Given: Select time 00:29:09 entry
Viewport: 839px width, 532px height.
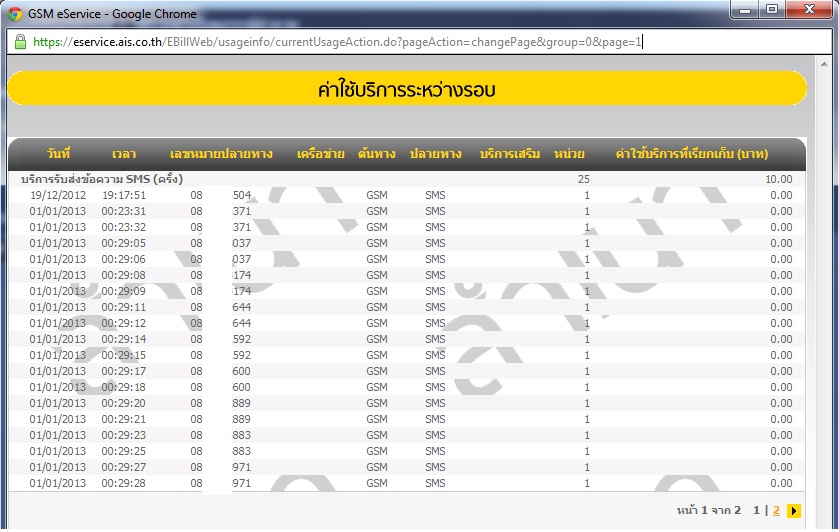Looking at the screenshot, I should [124, 291].
